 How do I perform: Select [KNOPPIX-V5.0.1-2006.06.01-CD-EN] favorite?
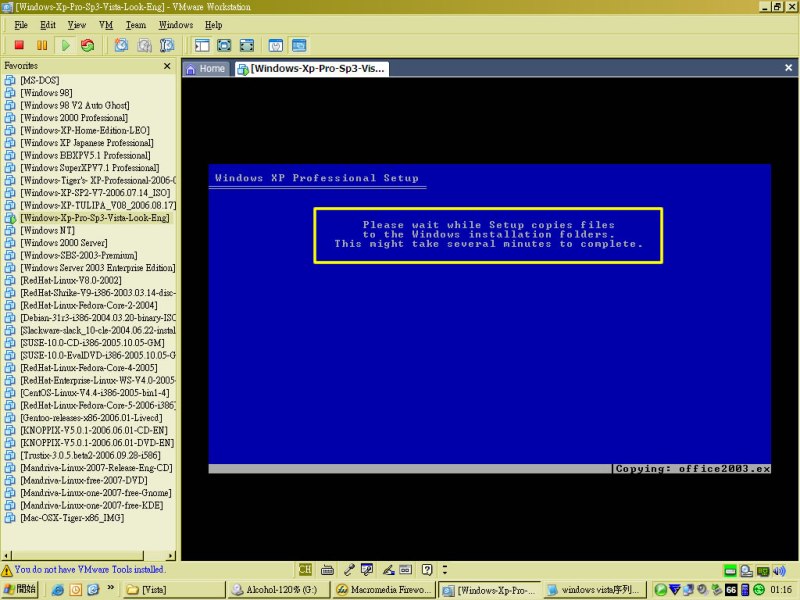pyautogui.click(x=94, y=430)
